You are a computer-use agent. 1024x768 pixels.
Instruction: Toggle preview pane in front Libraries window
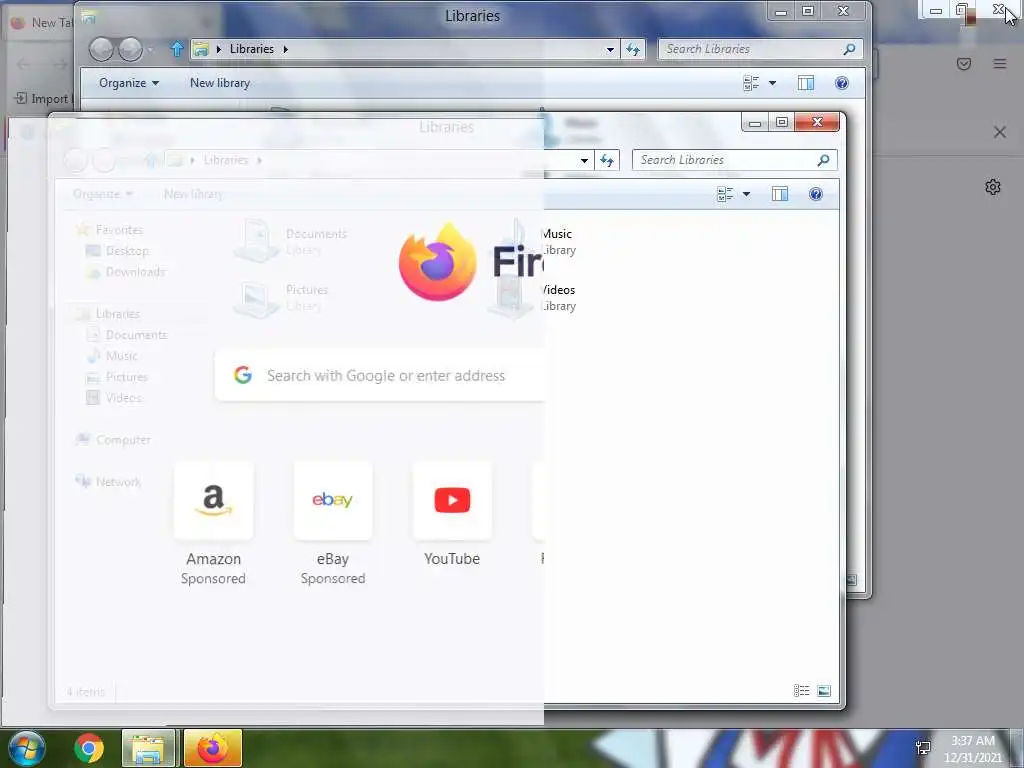click(x=780, y=194)
